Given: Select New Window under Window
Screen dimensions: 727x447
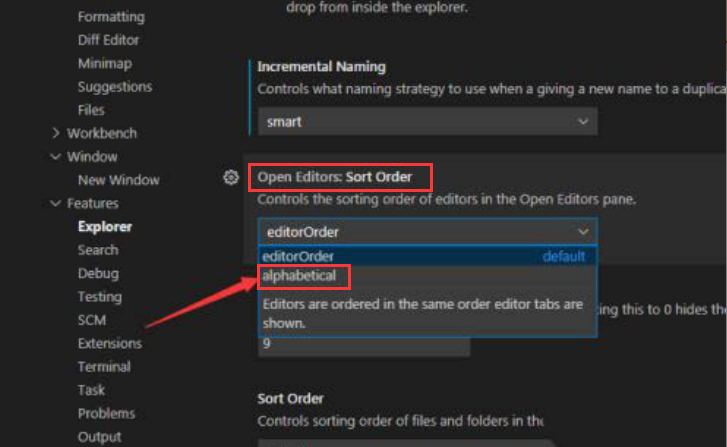Looking at the screenshot, I should tap(118, 180).
